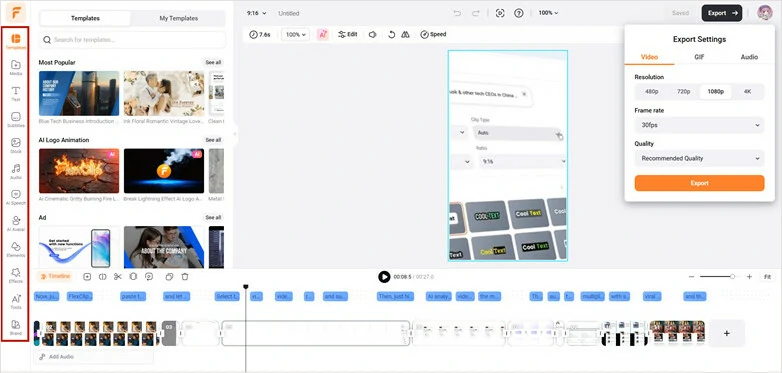The image size is (782, 373).
Task: Click the pink AI tool icon
Action: [323, 34]
